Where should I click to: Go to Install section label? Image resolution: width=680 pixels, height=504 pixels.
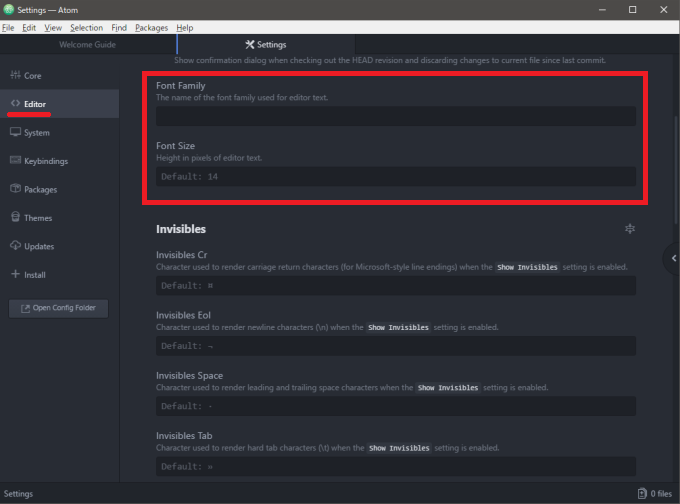[x=35, y=275]
